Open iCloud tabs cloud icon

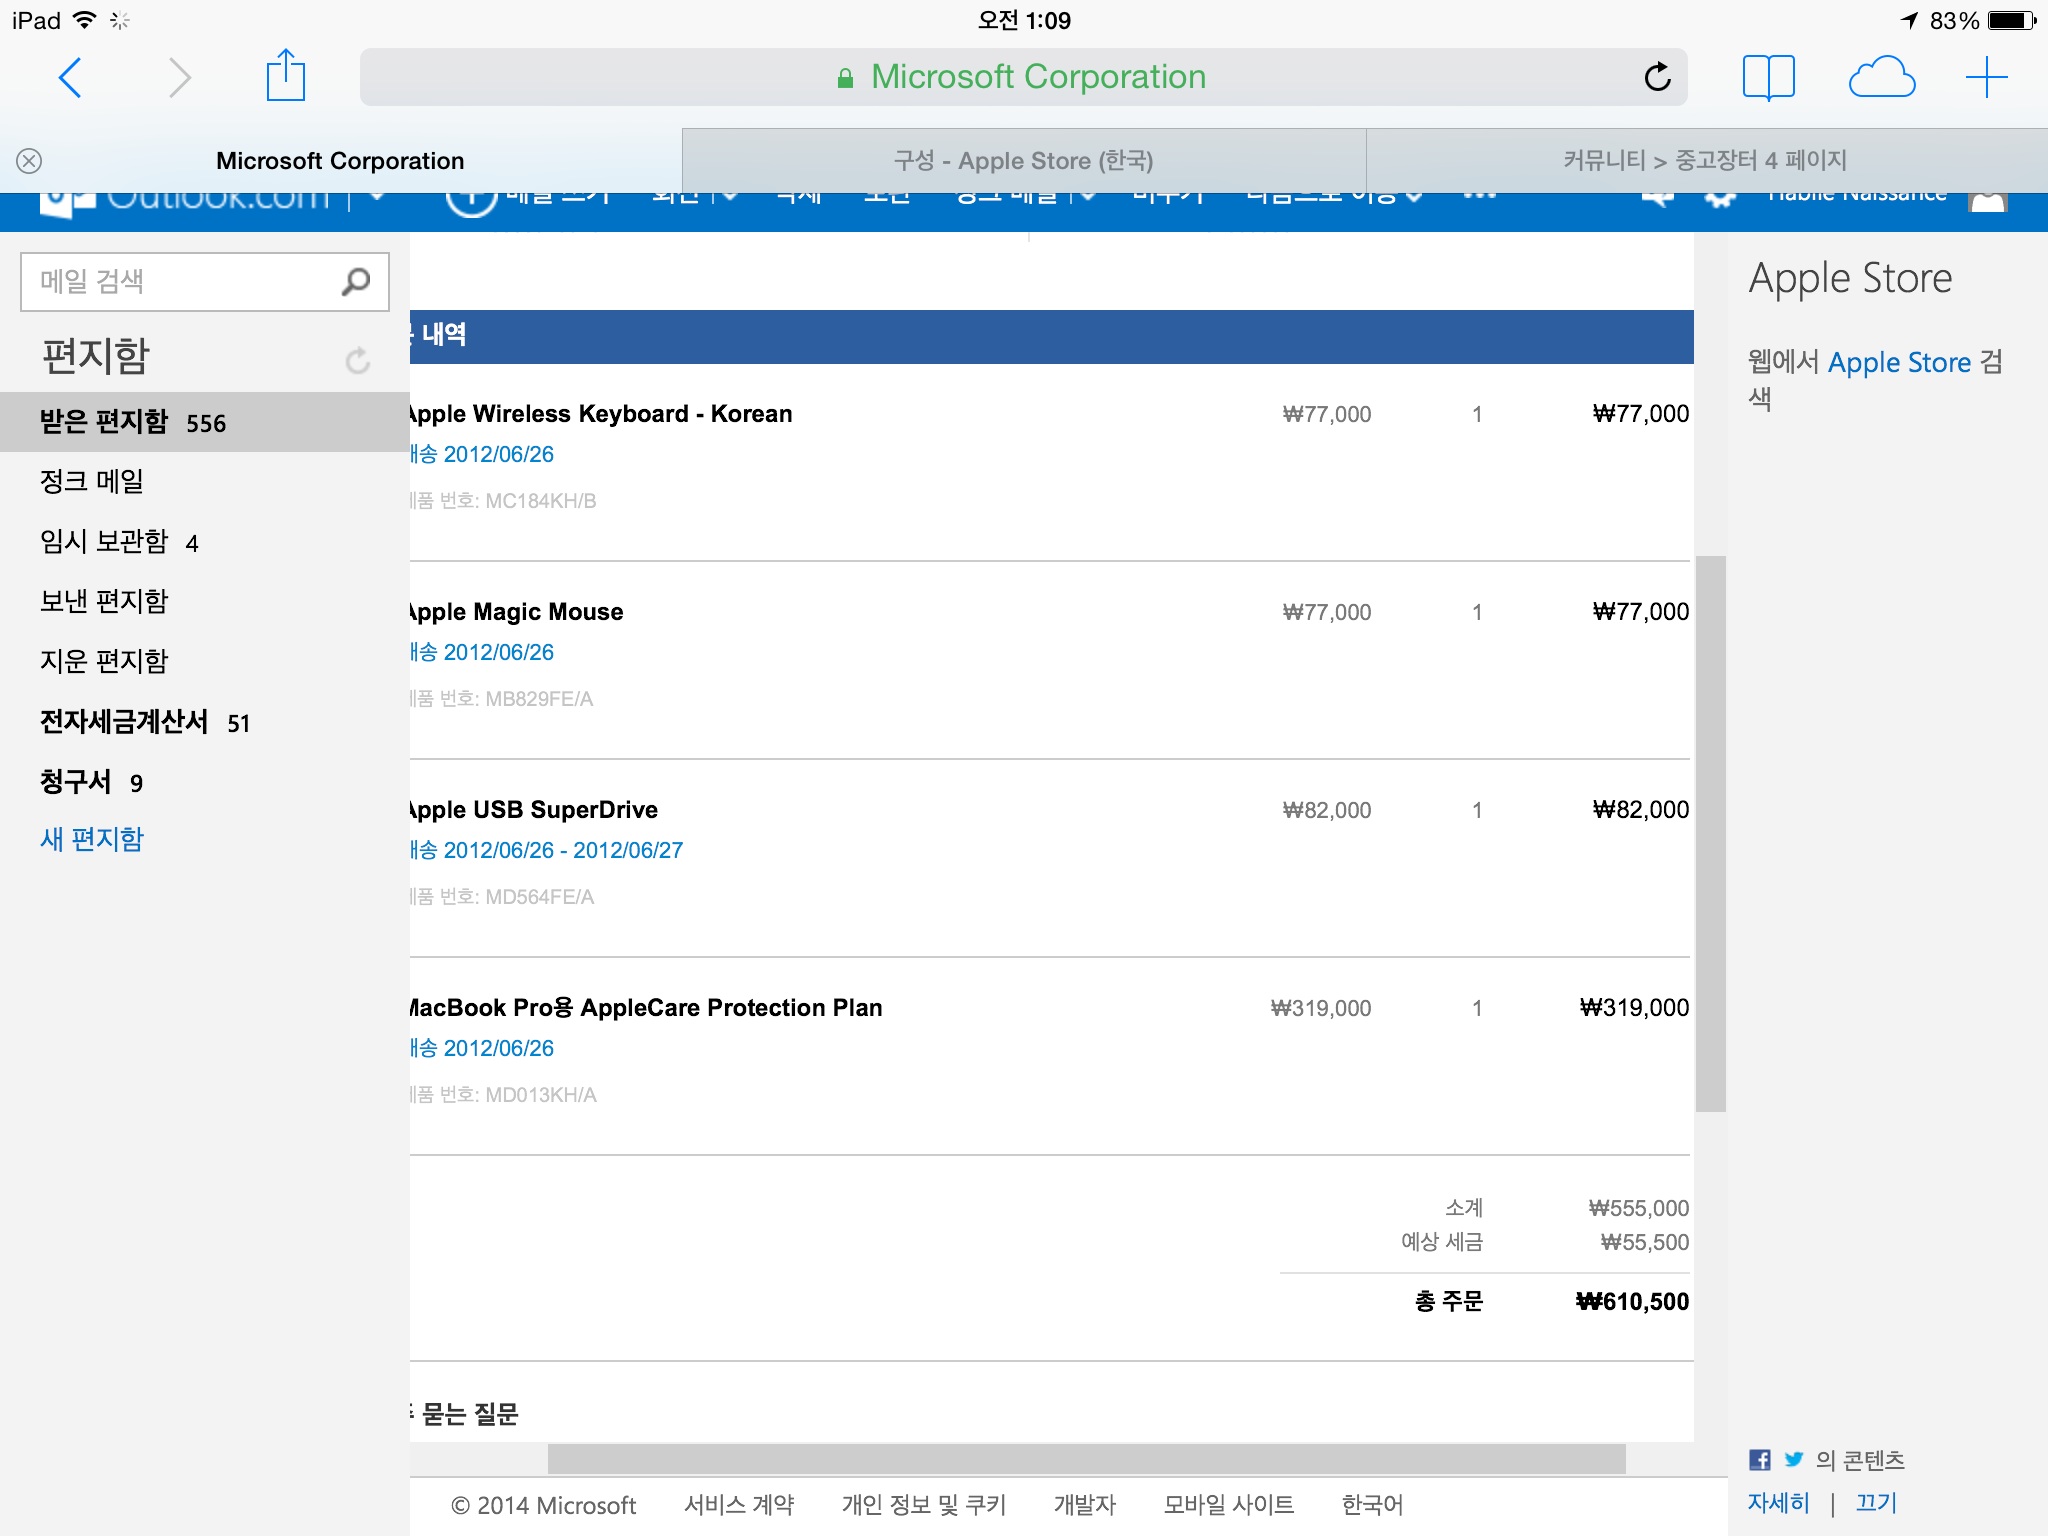coord(1881,77)
